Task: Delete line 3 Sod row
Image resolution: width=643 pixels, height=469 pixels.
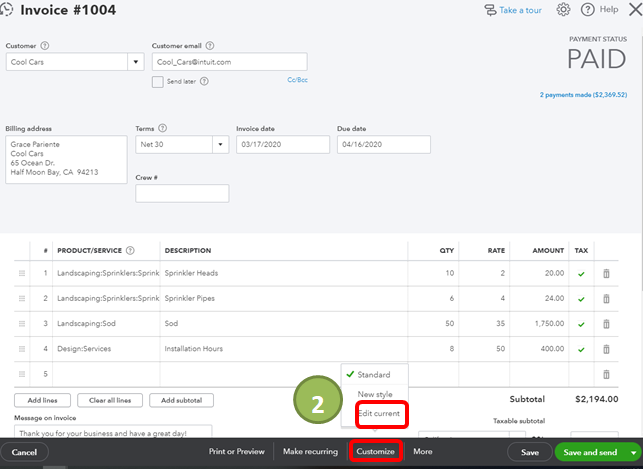Action: coord(606,324)
